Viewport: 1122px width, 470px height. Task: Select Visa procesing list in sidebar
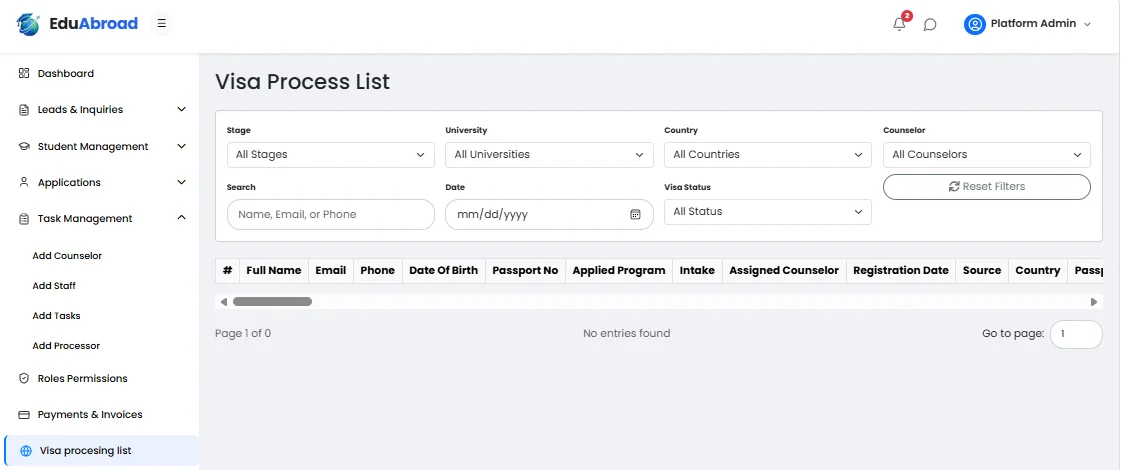coord(102,451)
